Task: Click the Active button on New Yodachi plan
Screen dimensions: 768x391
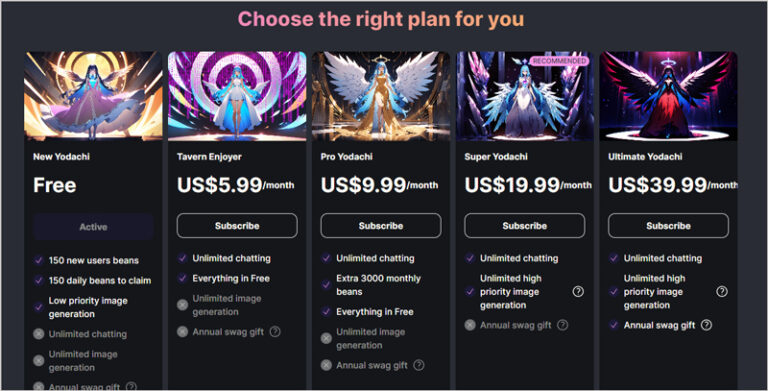Action: 93,227
